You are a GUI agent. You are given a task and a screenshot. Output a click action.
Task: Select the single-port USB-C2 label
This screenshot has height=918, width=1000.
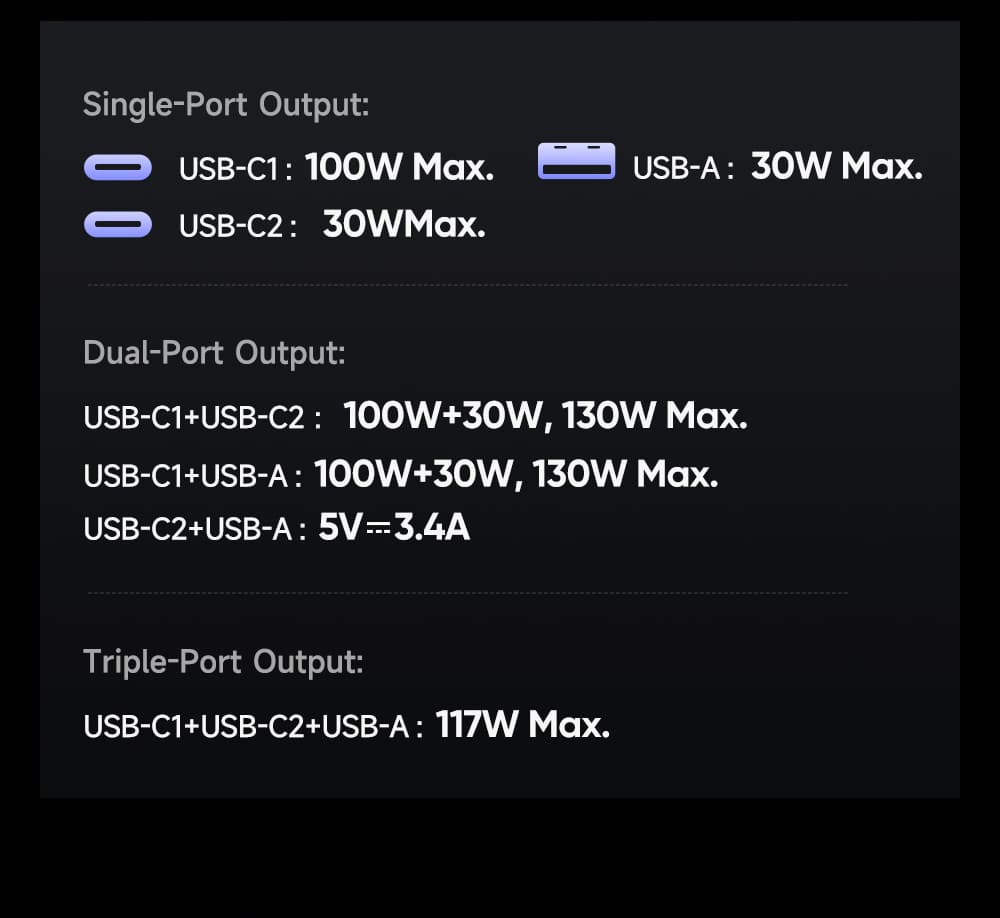(236, 227)
